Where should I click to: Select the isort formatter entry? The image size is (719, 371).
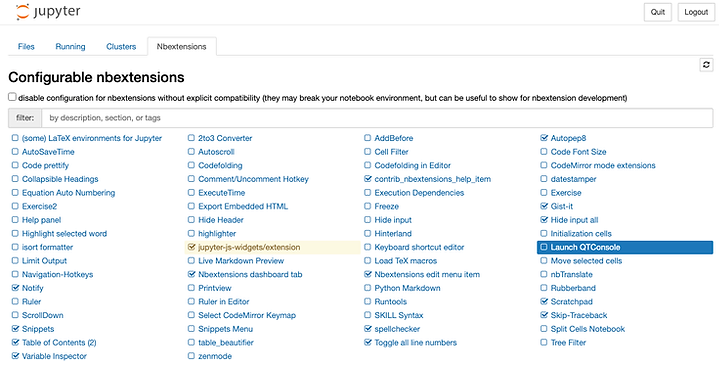click(x=47, y=247)
